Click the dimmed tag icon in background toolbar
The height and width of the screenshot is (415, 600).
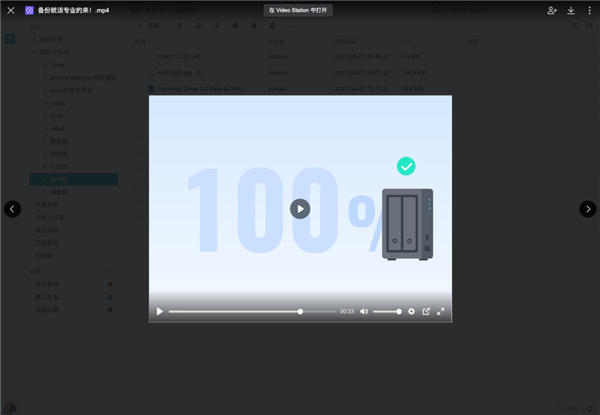coord(235,26)
